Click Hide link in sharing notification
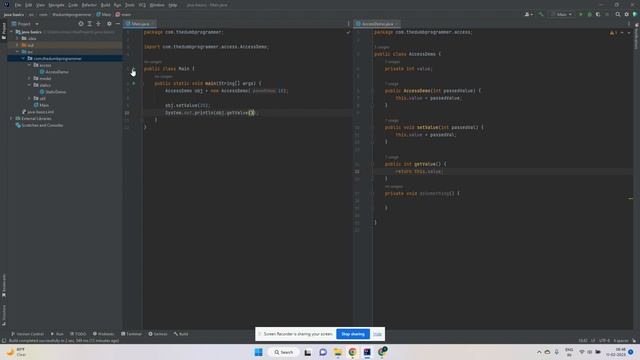The image size is (640, 360). 377,334
